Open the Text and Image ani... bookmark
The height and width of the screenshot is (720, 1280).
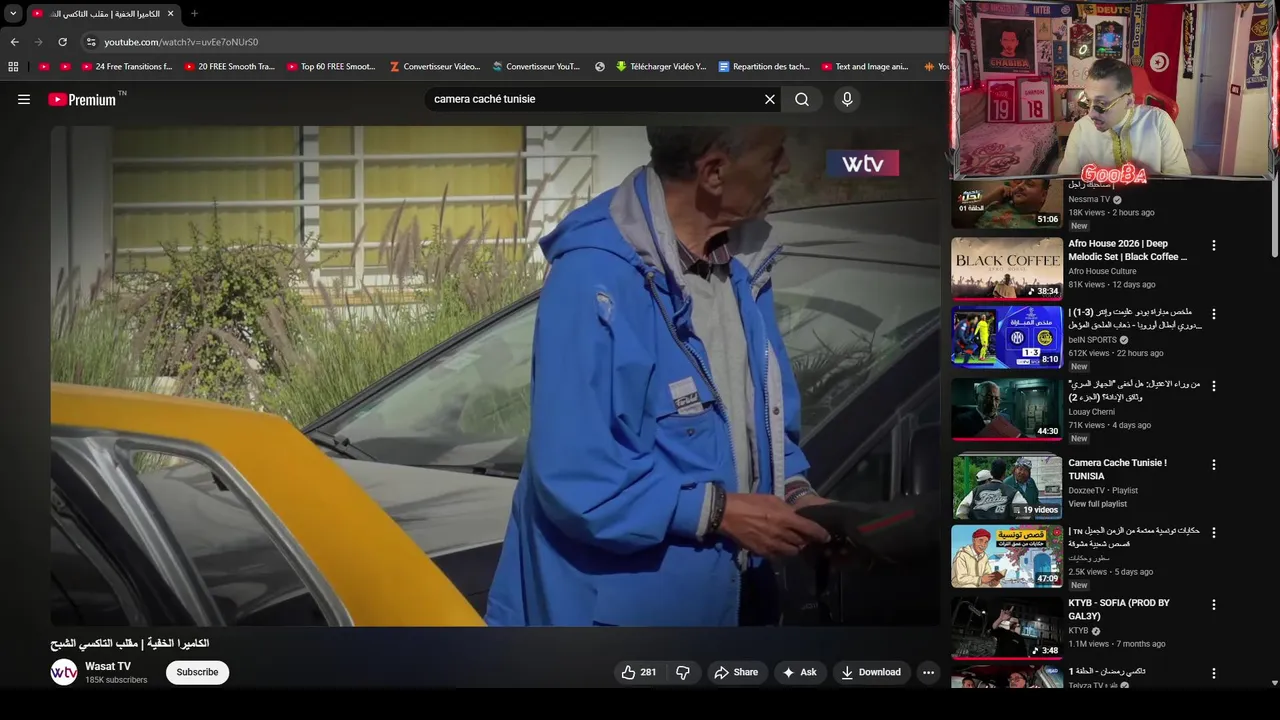(865, 67)
